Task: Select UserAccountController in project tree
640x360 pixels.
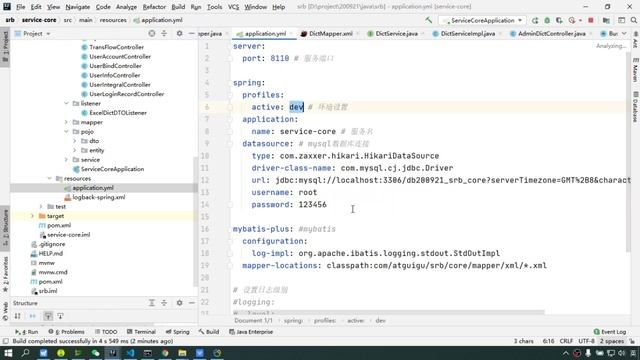Action: point(120,56)
